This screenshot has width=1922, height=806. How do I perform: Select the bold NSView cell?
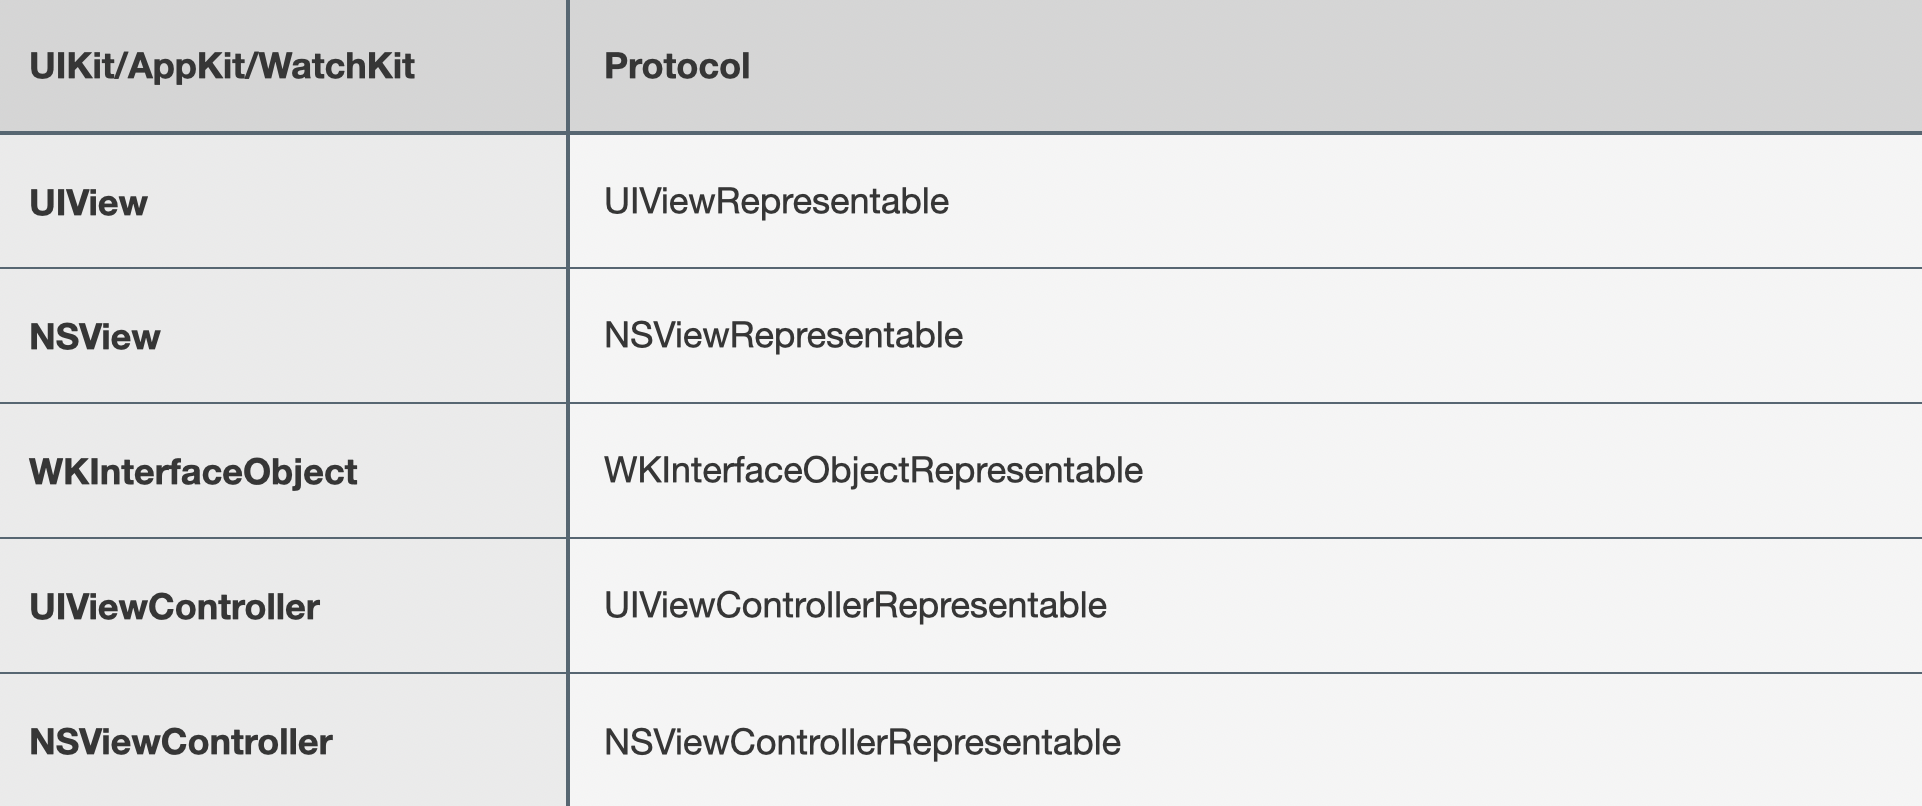pyautogui.click(x=95, y=337)
